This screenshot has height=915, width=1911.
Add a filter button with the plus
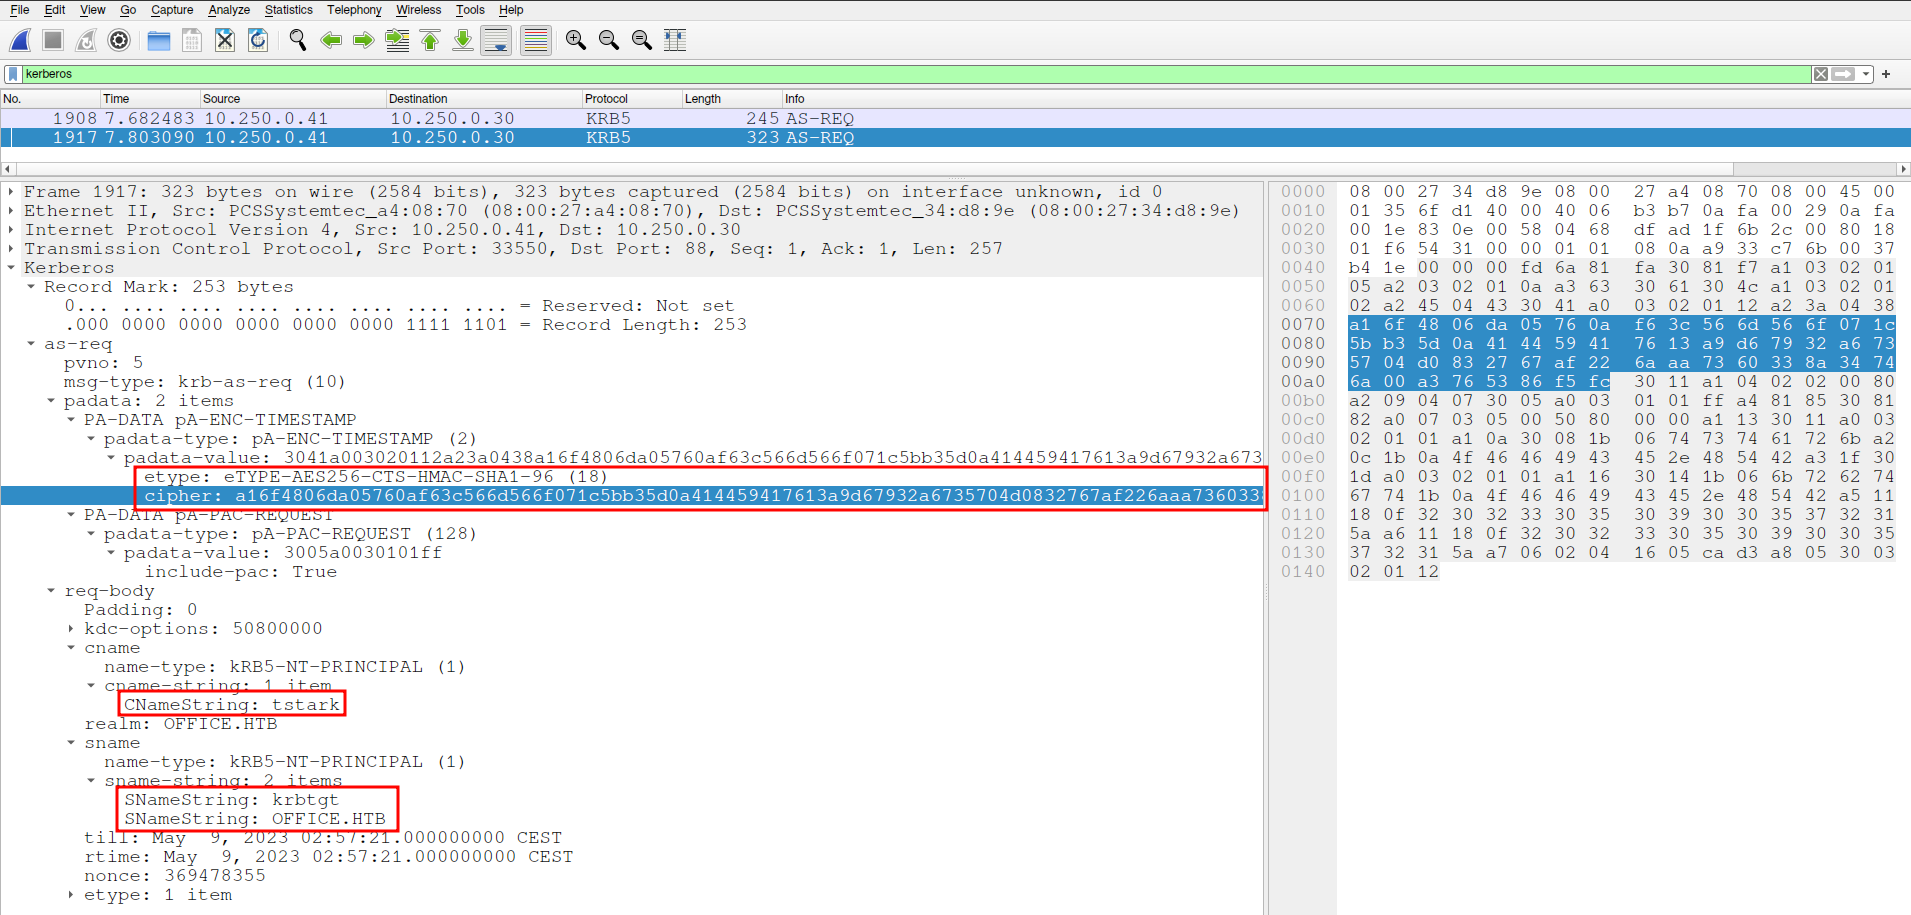1886,74
